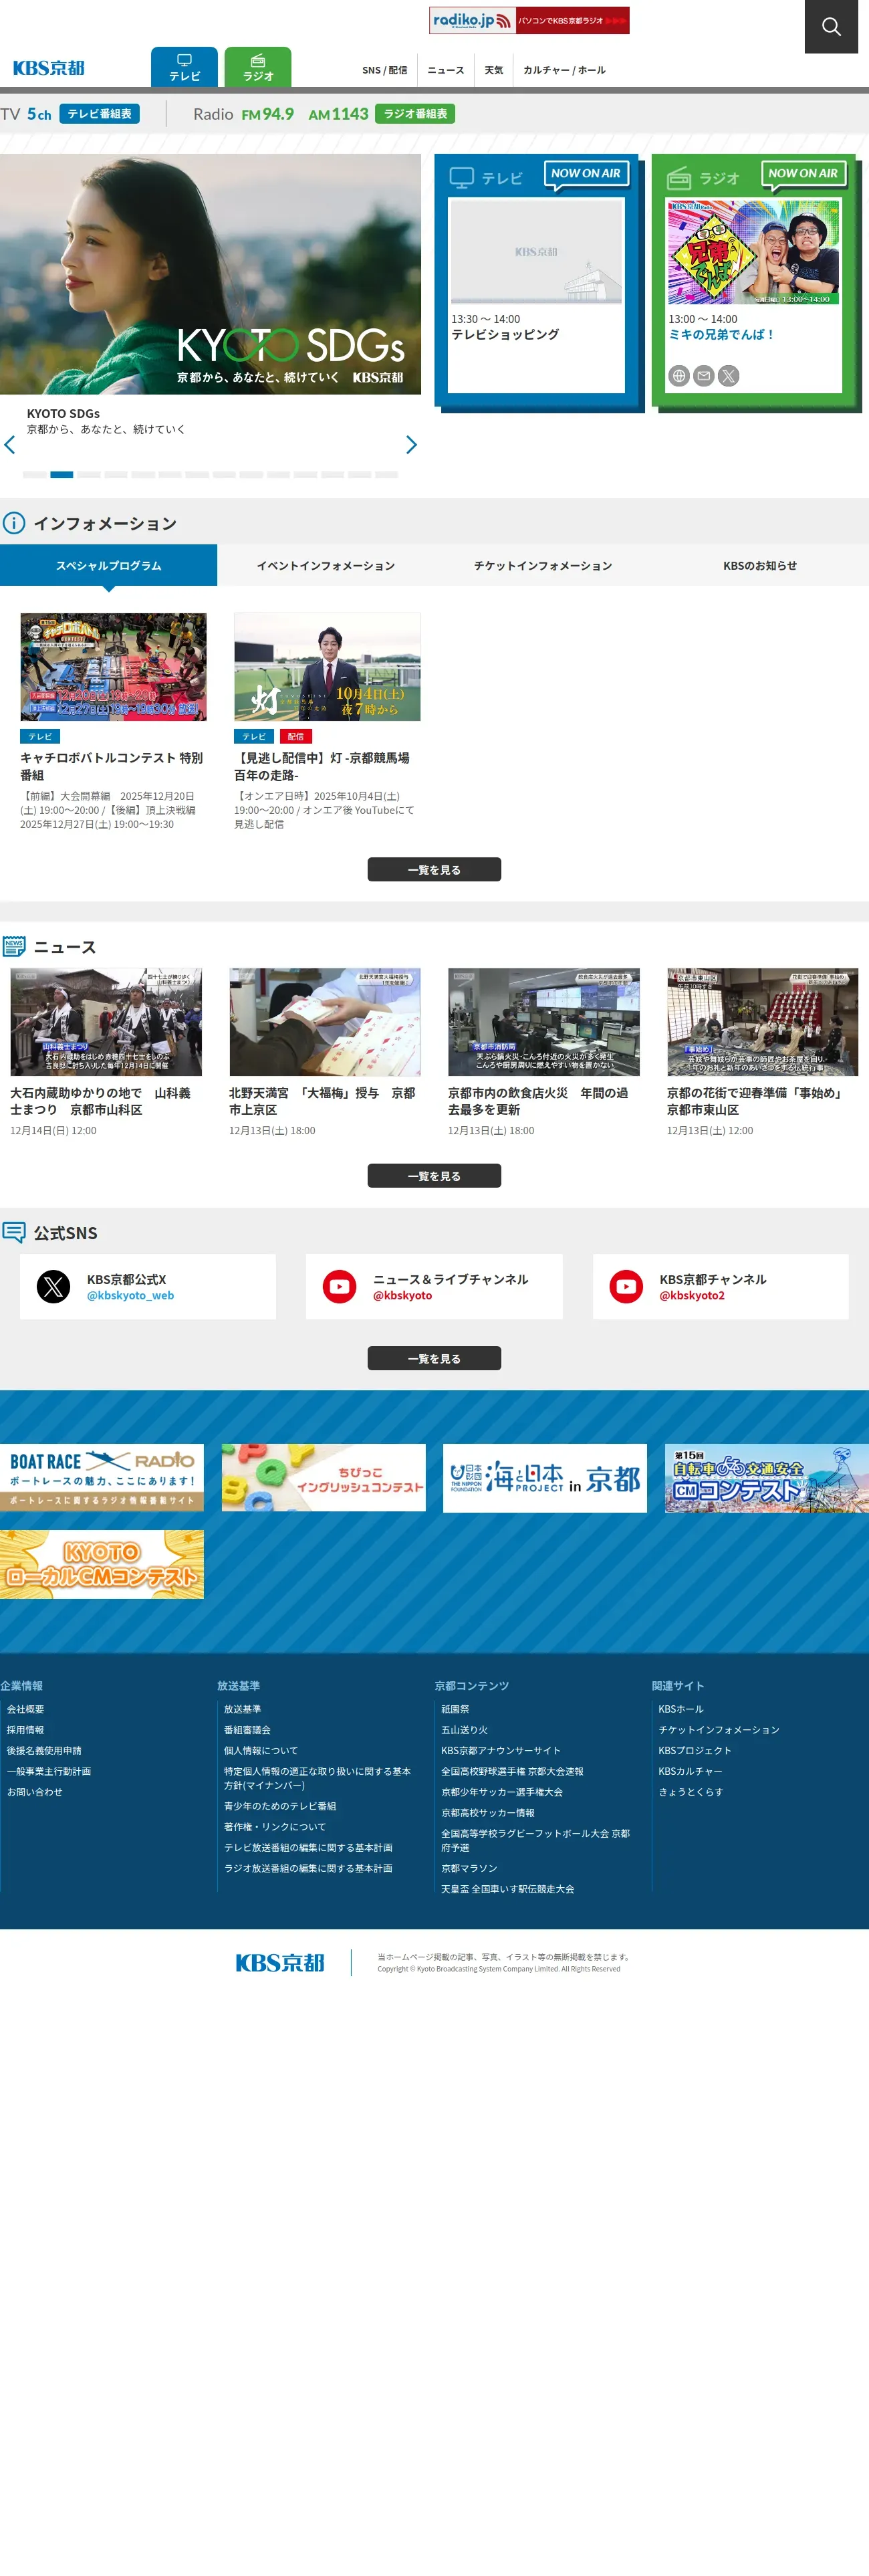869x2576 pixels.
Task: Select the first carousel indicator dash
Action: pos(34,475)
